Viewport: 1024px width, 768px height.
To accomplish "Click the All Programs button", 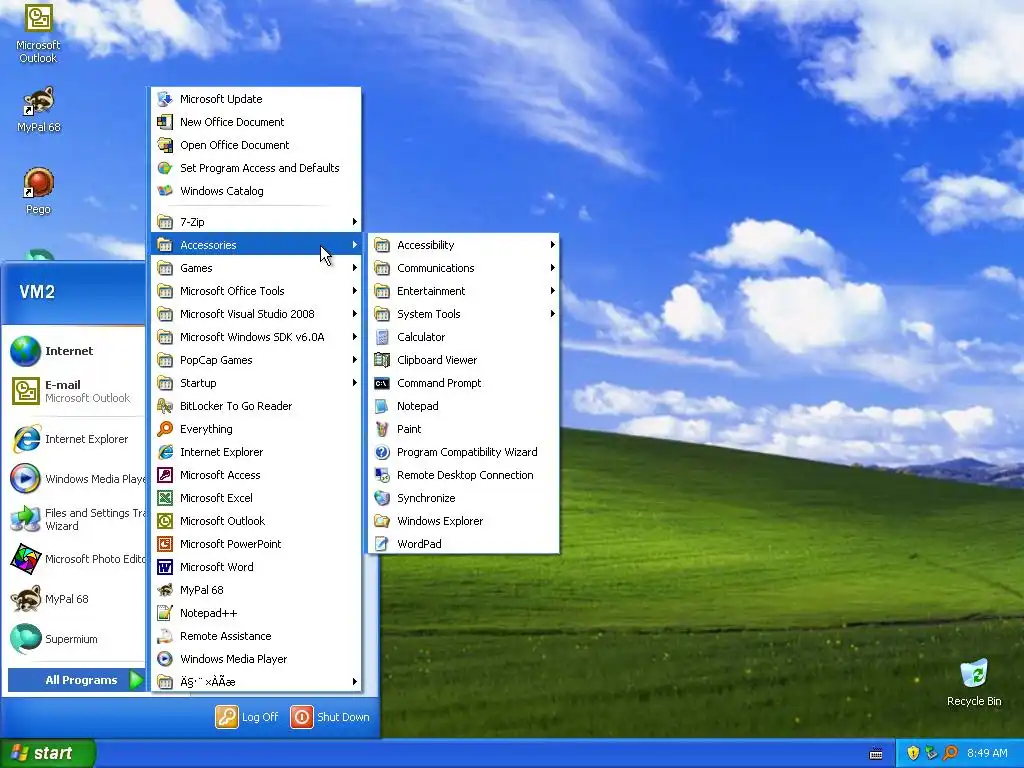I will point(76,680).
